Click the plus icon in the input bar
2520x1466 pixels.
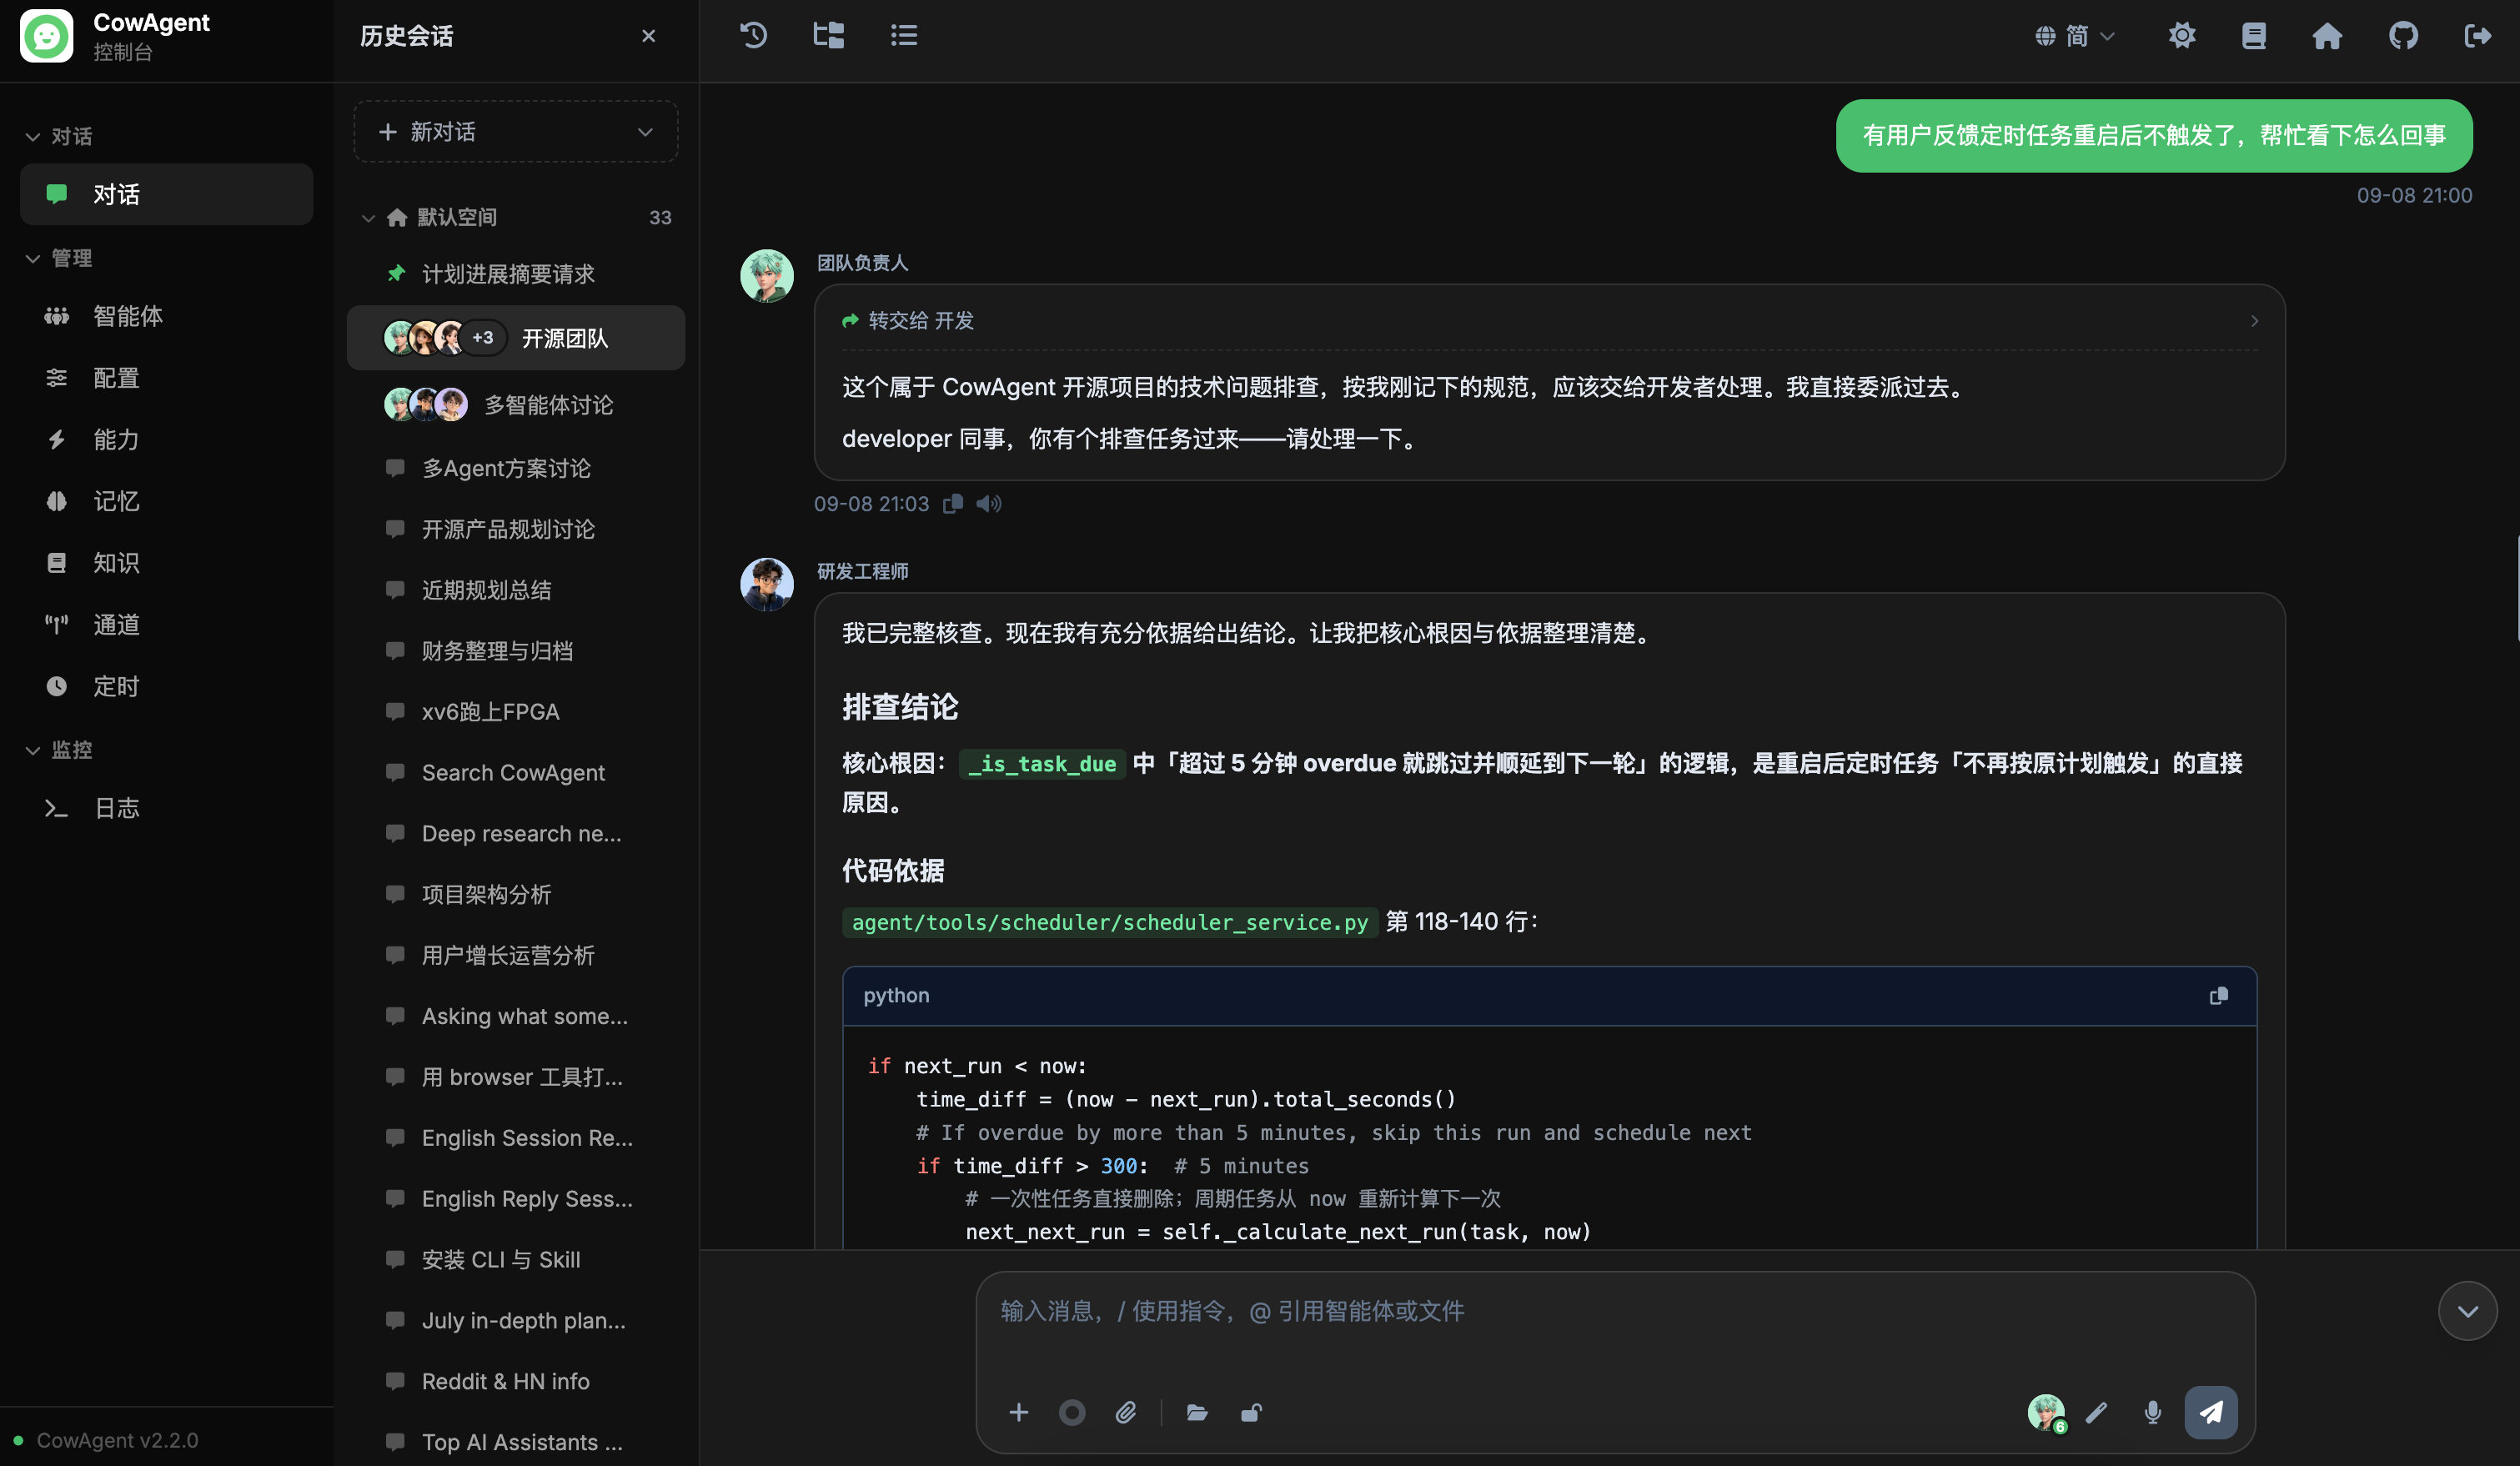point(1018,1413)
